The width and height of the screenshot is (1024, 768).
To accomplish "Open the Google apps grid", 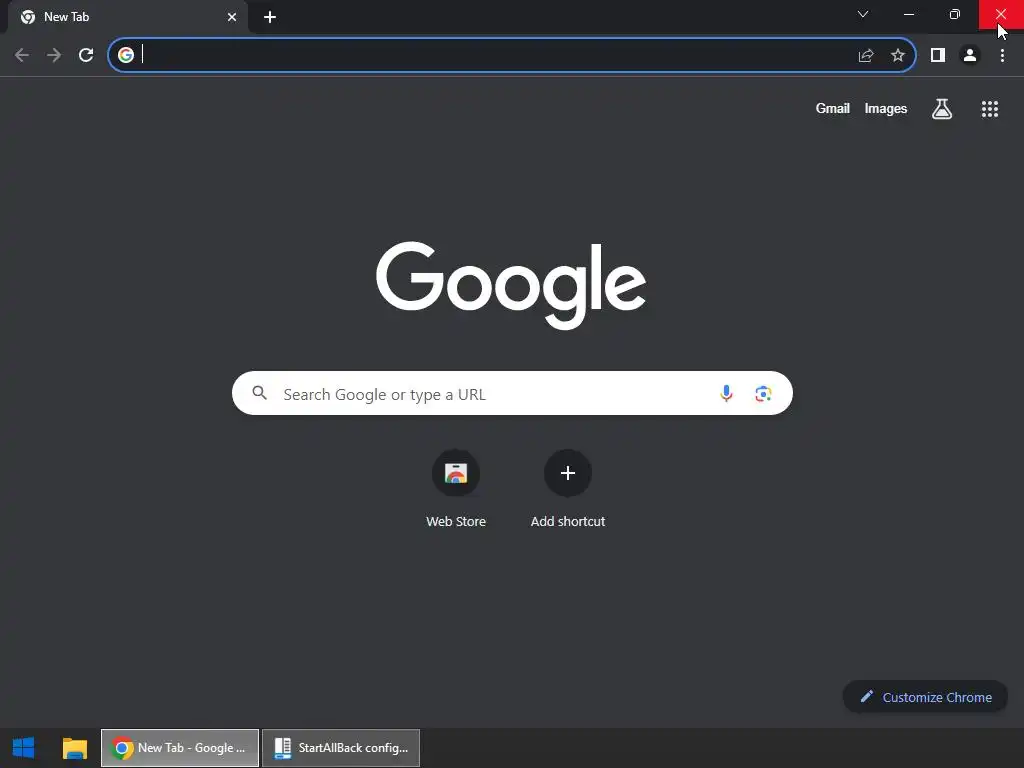I will [x=990, y=109].
